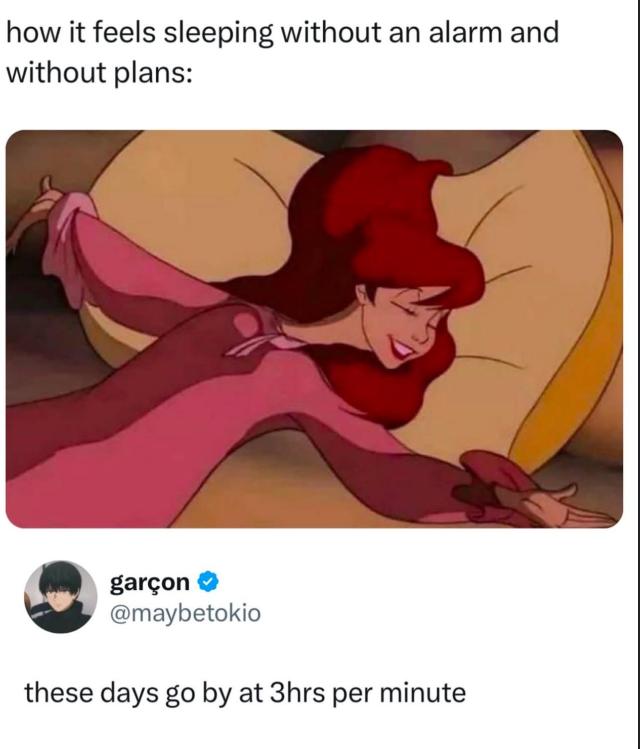Select the '3hrs per minute' tweet text
This screenshot has height=749, width=640.
pos(245,693)
